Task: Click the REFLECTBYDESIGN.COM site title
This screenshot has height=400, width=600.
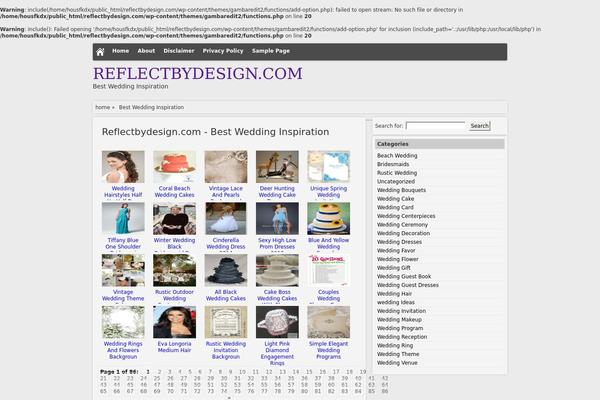Action: [x=198, y=73]
